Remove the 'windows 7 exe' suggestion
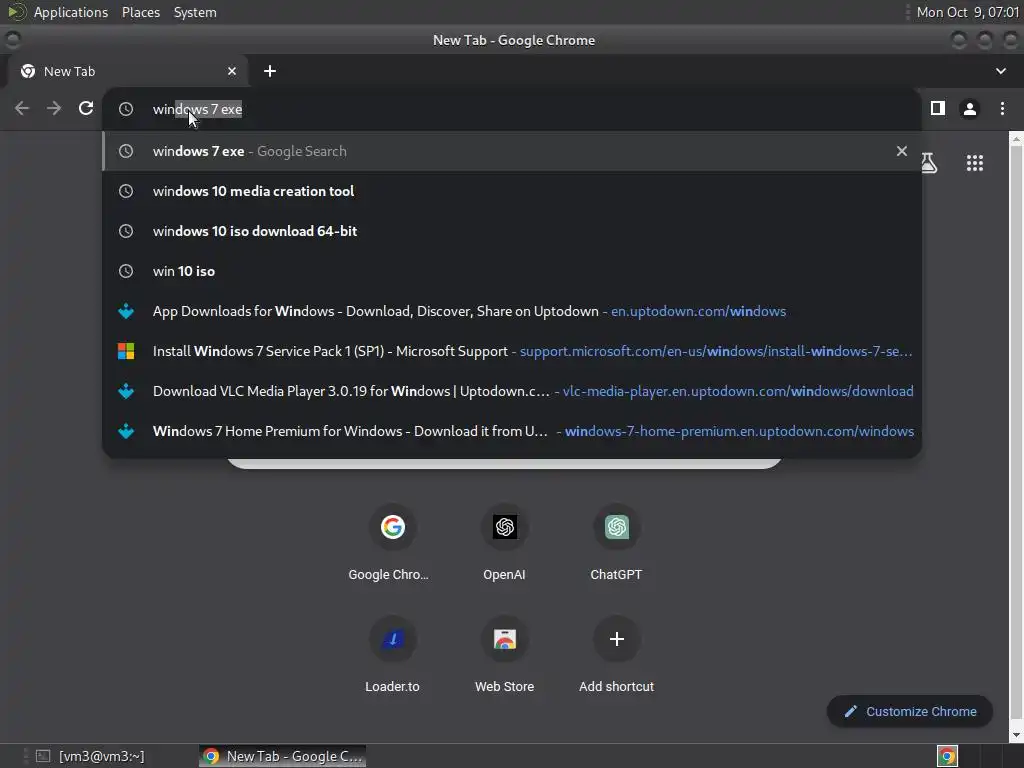 coord(902,151)
